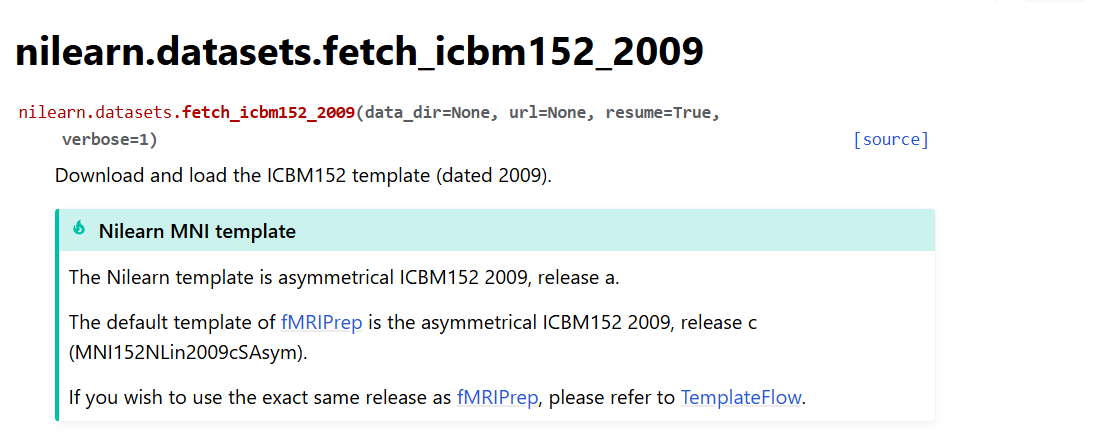Click the teal admonition header bar
The image size is (1105, 432).
pos(600,231)
